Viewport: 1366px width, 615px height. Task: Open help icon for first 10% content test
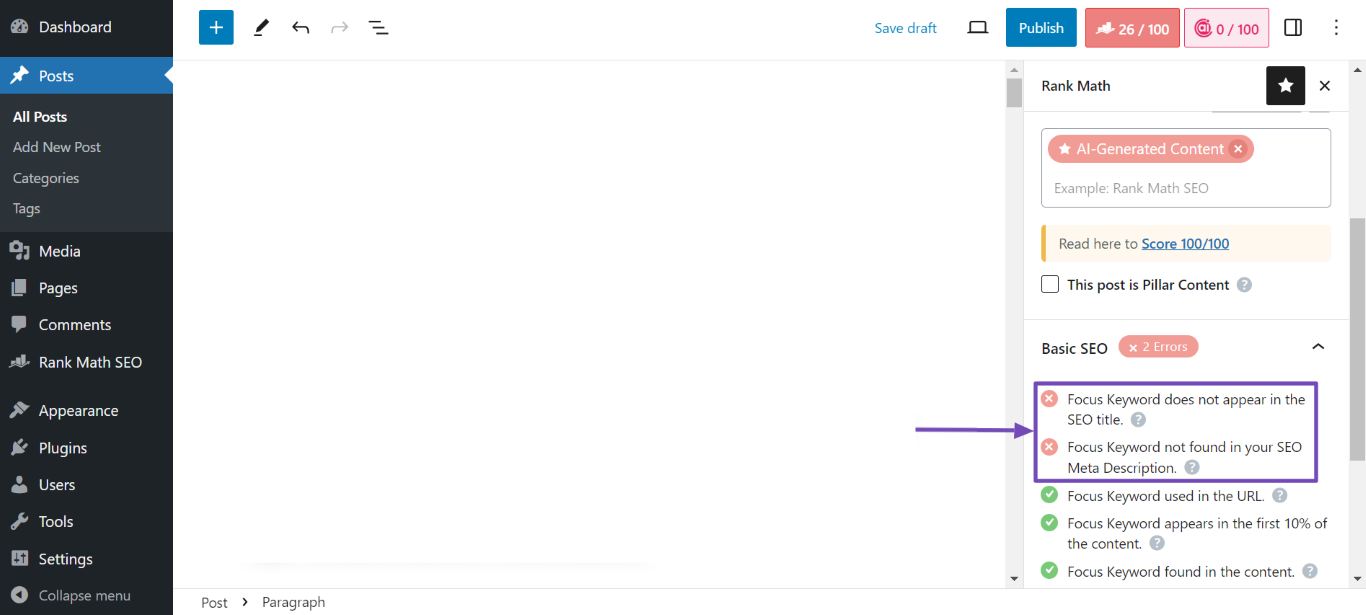[x=1157, y=544]
